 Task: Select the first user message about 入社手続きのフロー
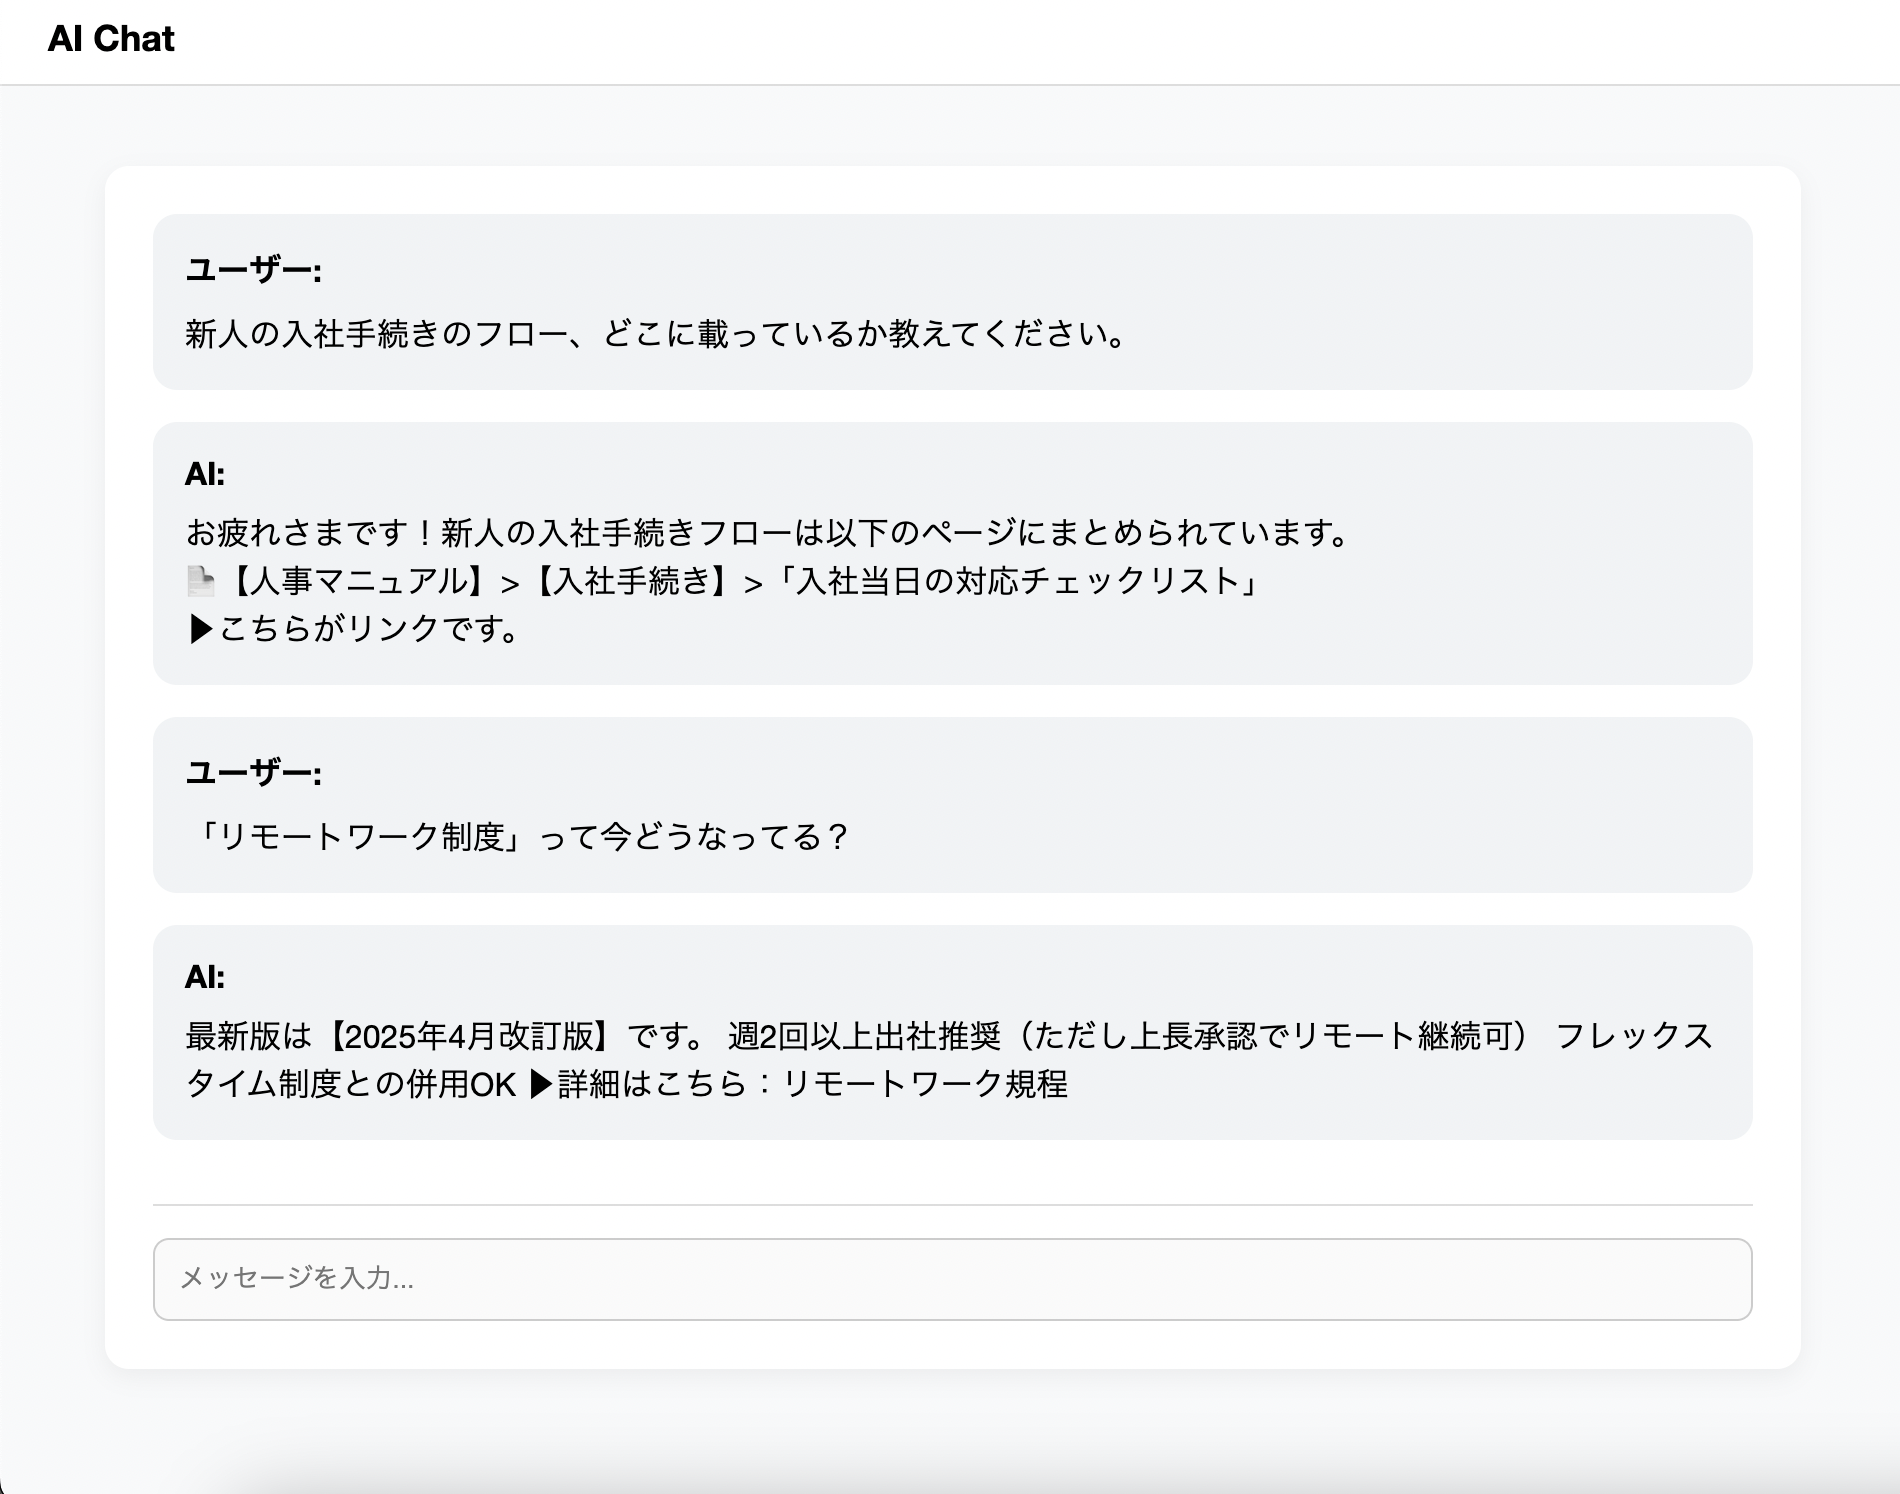(657, 334)
